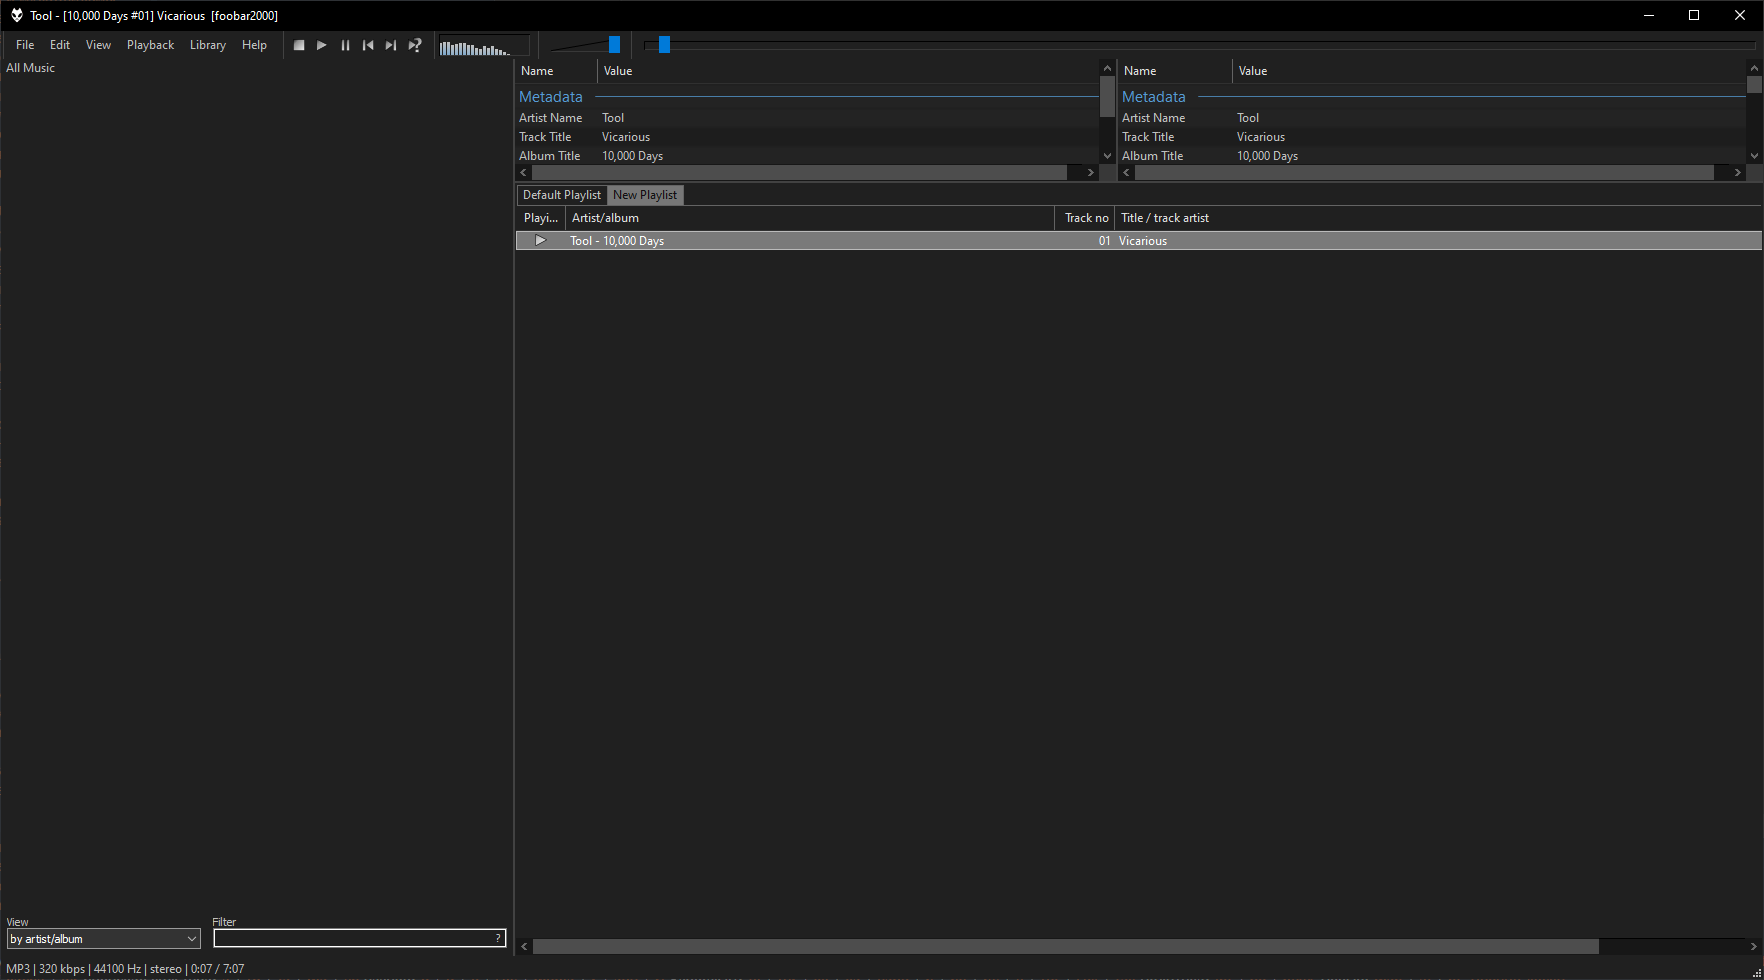Skip to the next track
The height and width of the screenshot is (980, 1764).
(391, 45)
